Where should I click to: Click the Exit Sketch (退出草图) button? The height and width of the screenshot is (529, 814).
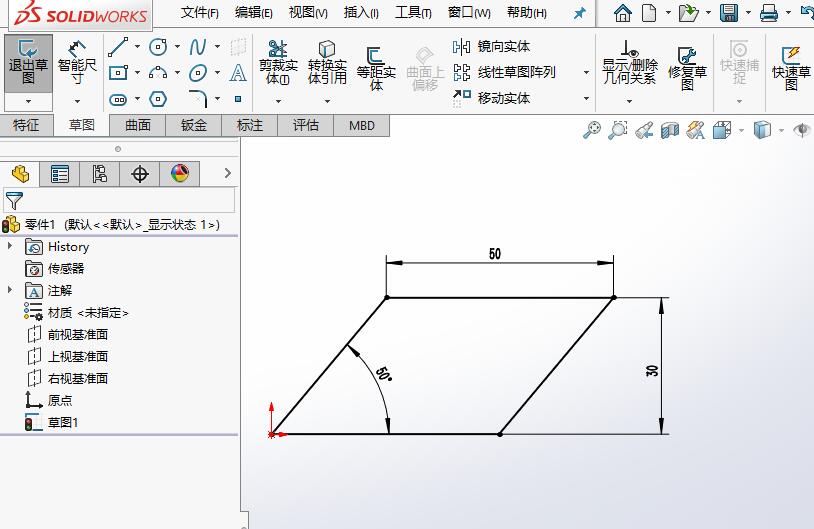tap(29, 63)
